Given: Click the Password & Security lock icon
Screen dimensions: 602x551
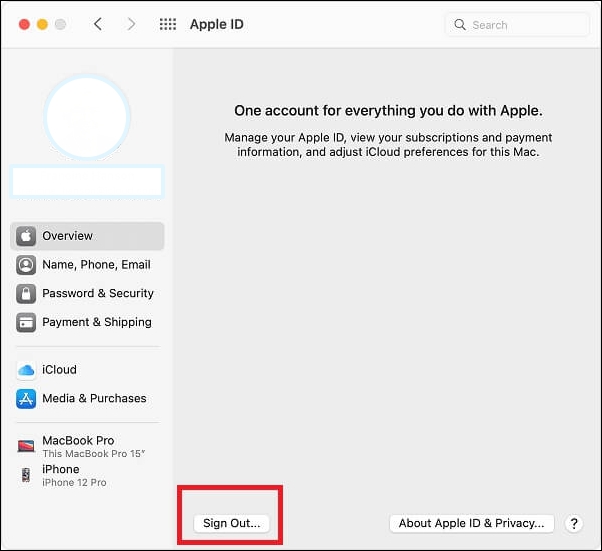Looking at the screenshot, I should click(x=26, y=294).
